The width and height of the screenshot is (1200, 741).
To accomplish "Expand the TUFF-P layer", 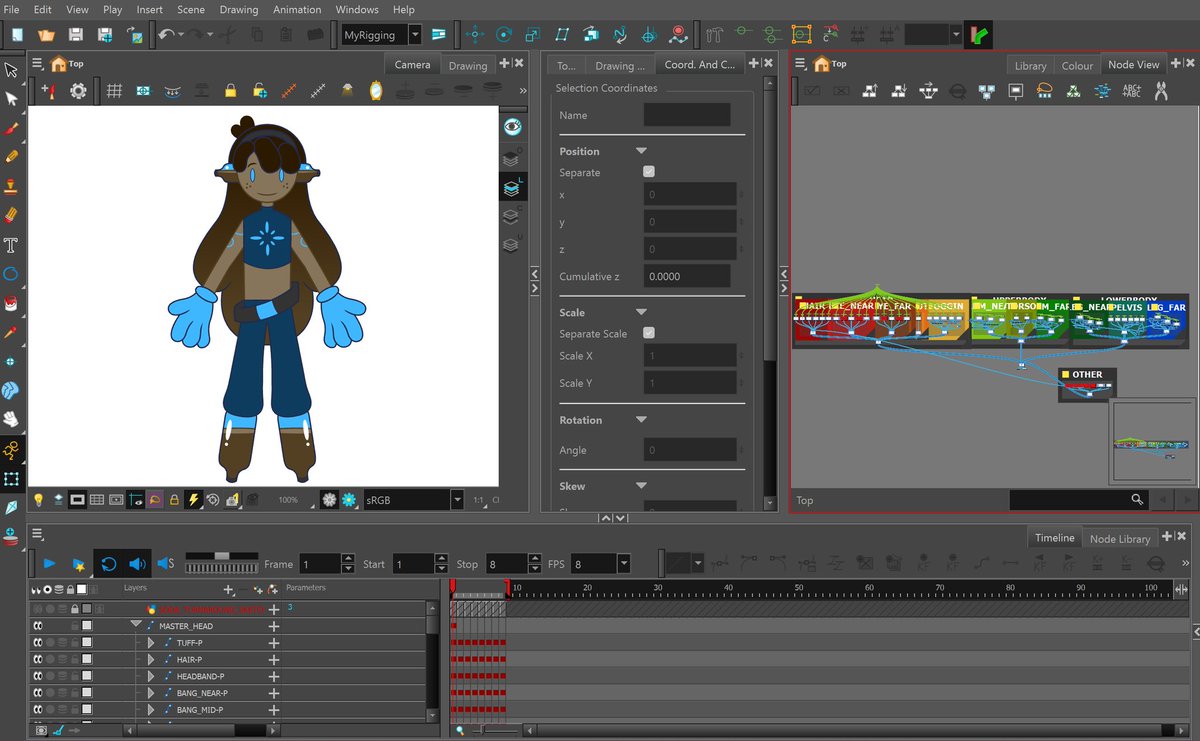I will pyautogui.click(x=151, y=643).
